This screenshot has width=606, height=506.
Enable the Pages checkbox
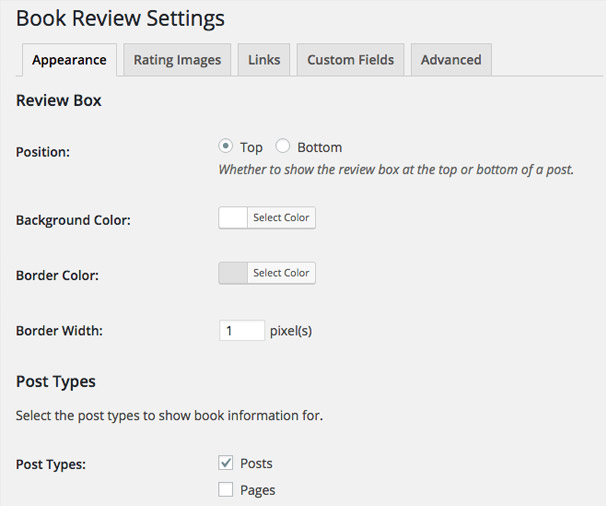click(x=225, y=489)
